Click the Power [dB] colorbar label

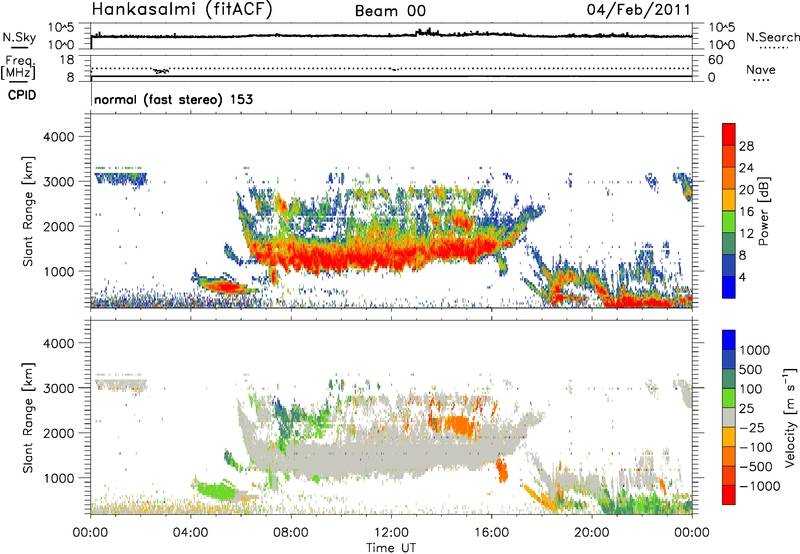(764, 211)
